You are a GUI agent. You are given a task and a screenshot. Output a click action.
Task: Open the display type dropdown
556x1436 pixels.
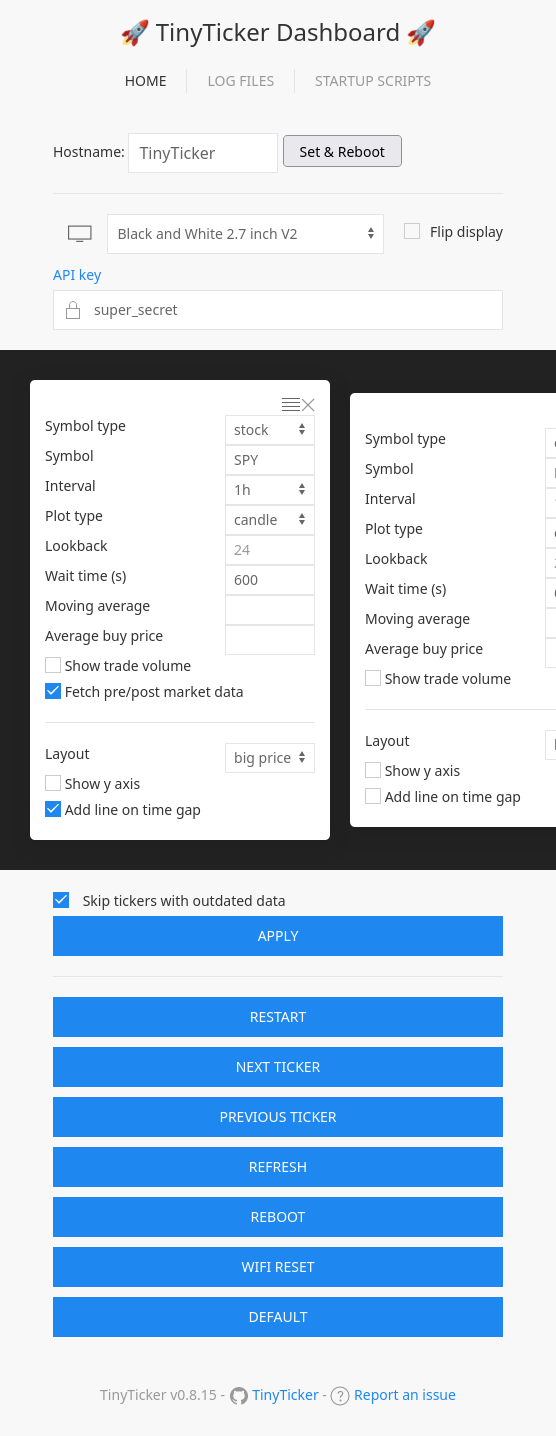245,234
